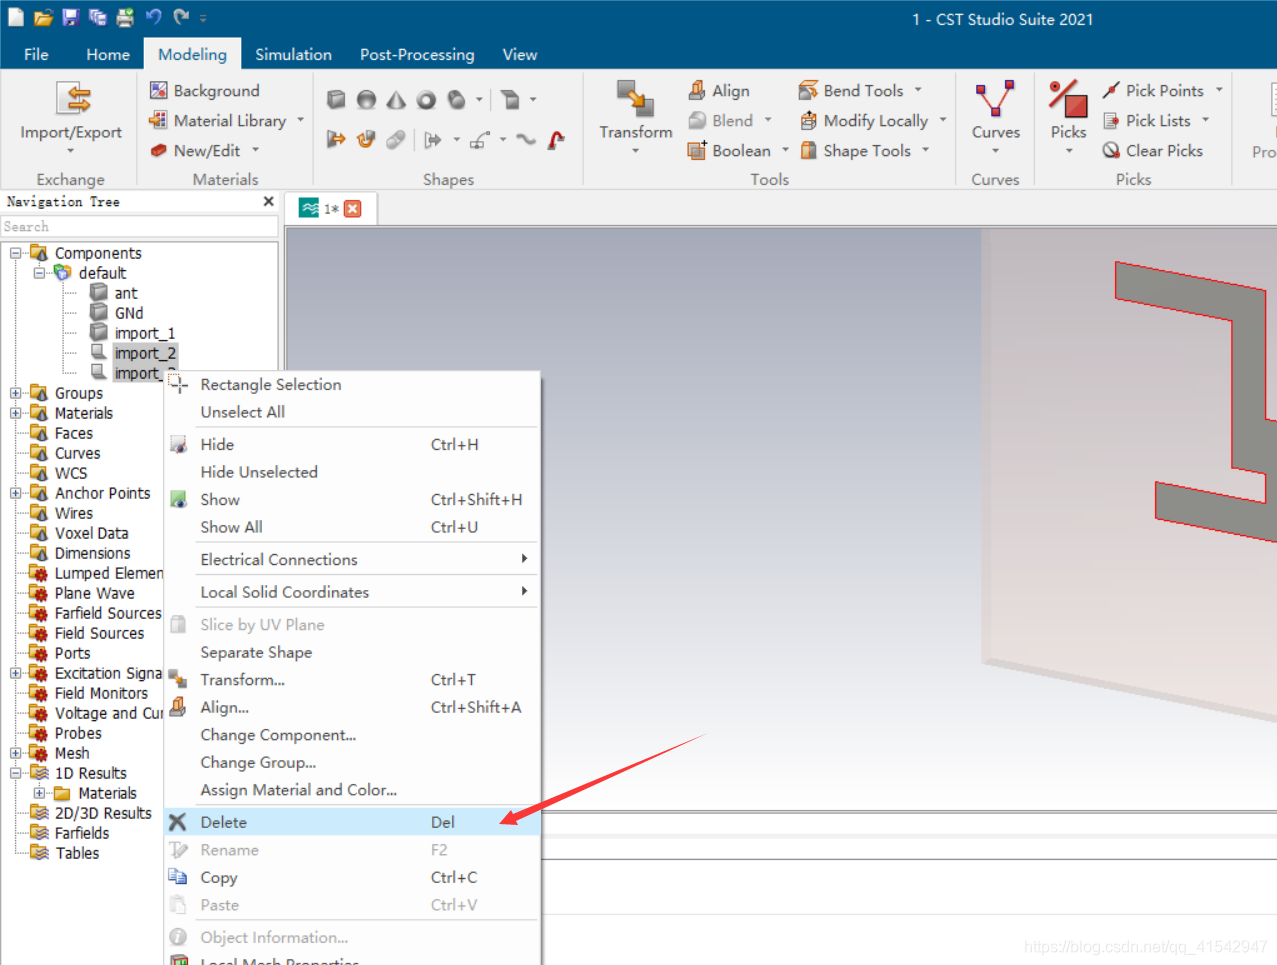Viewport: 1277px width, 965px height.
Task: Click the Align tool in the ribbon
Action: point(719,90)
